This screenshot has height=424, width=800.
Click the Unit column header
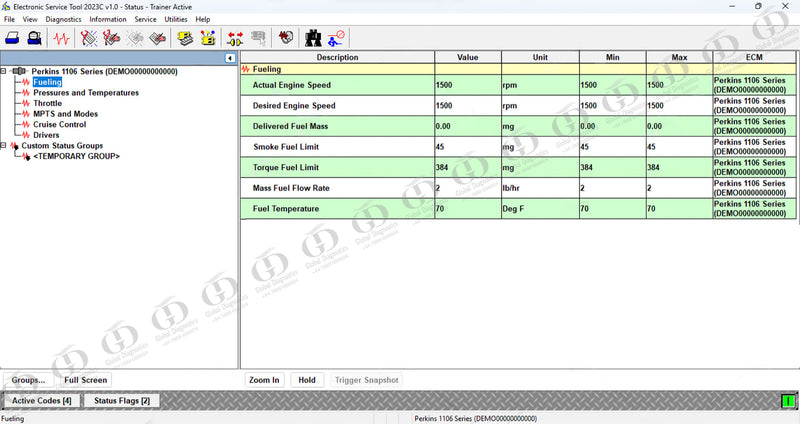click(x=540, y=57)
